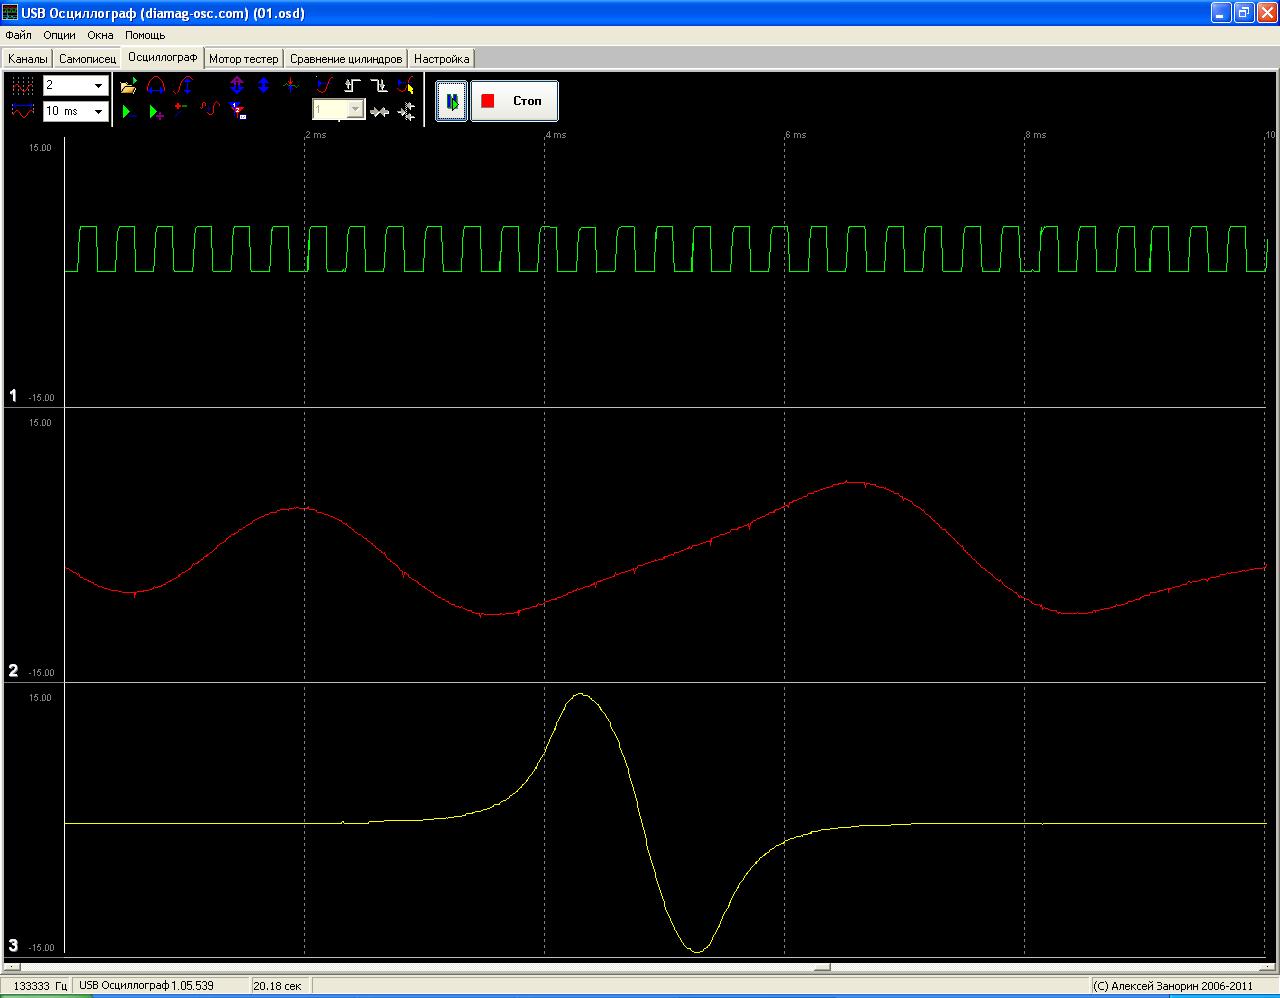Select rising edge trigger icon
The width and height of the screenshot is (1280, 998).
[351, 86]
